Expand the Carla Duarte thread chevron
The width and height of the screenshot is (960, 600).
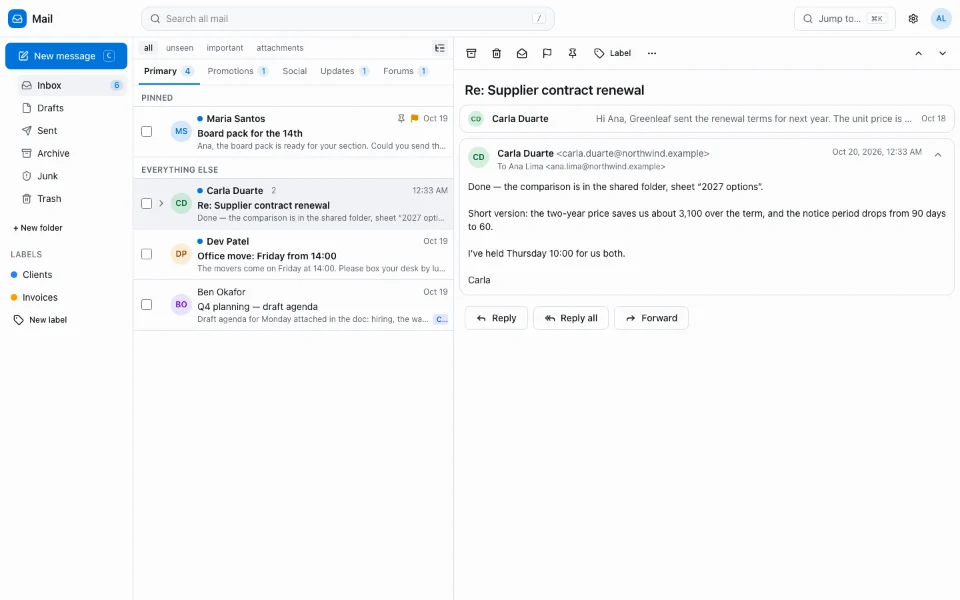(161, 203)
